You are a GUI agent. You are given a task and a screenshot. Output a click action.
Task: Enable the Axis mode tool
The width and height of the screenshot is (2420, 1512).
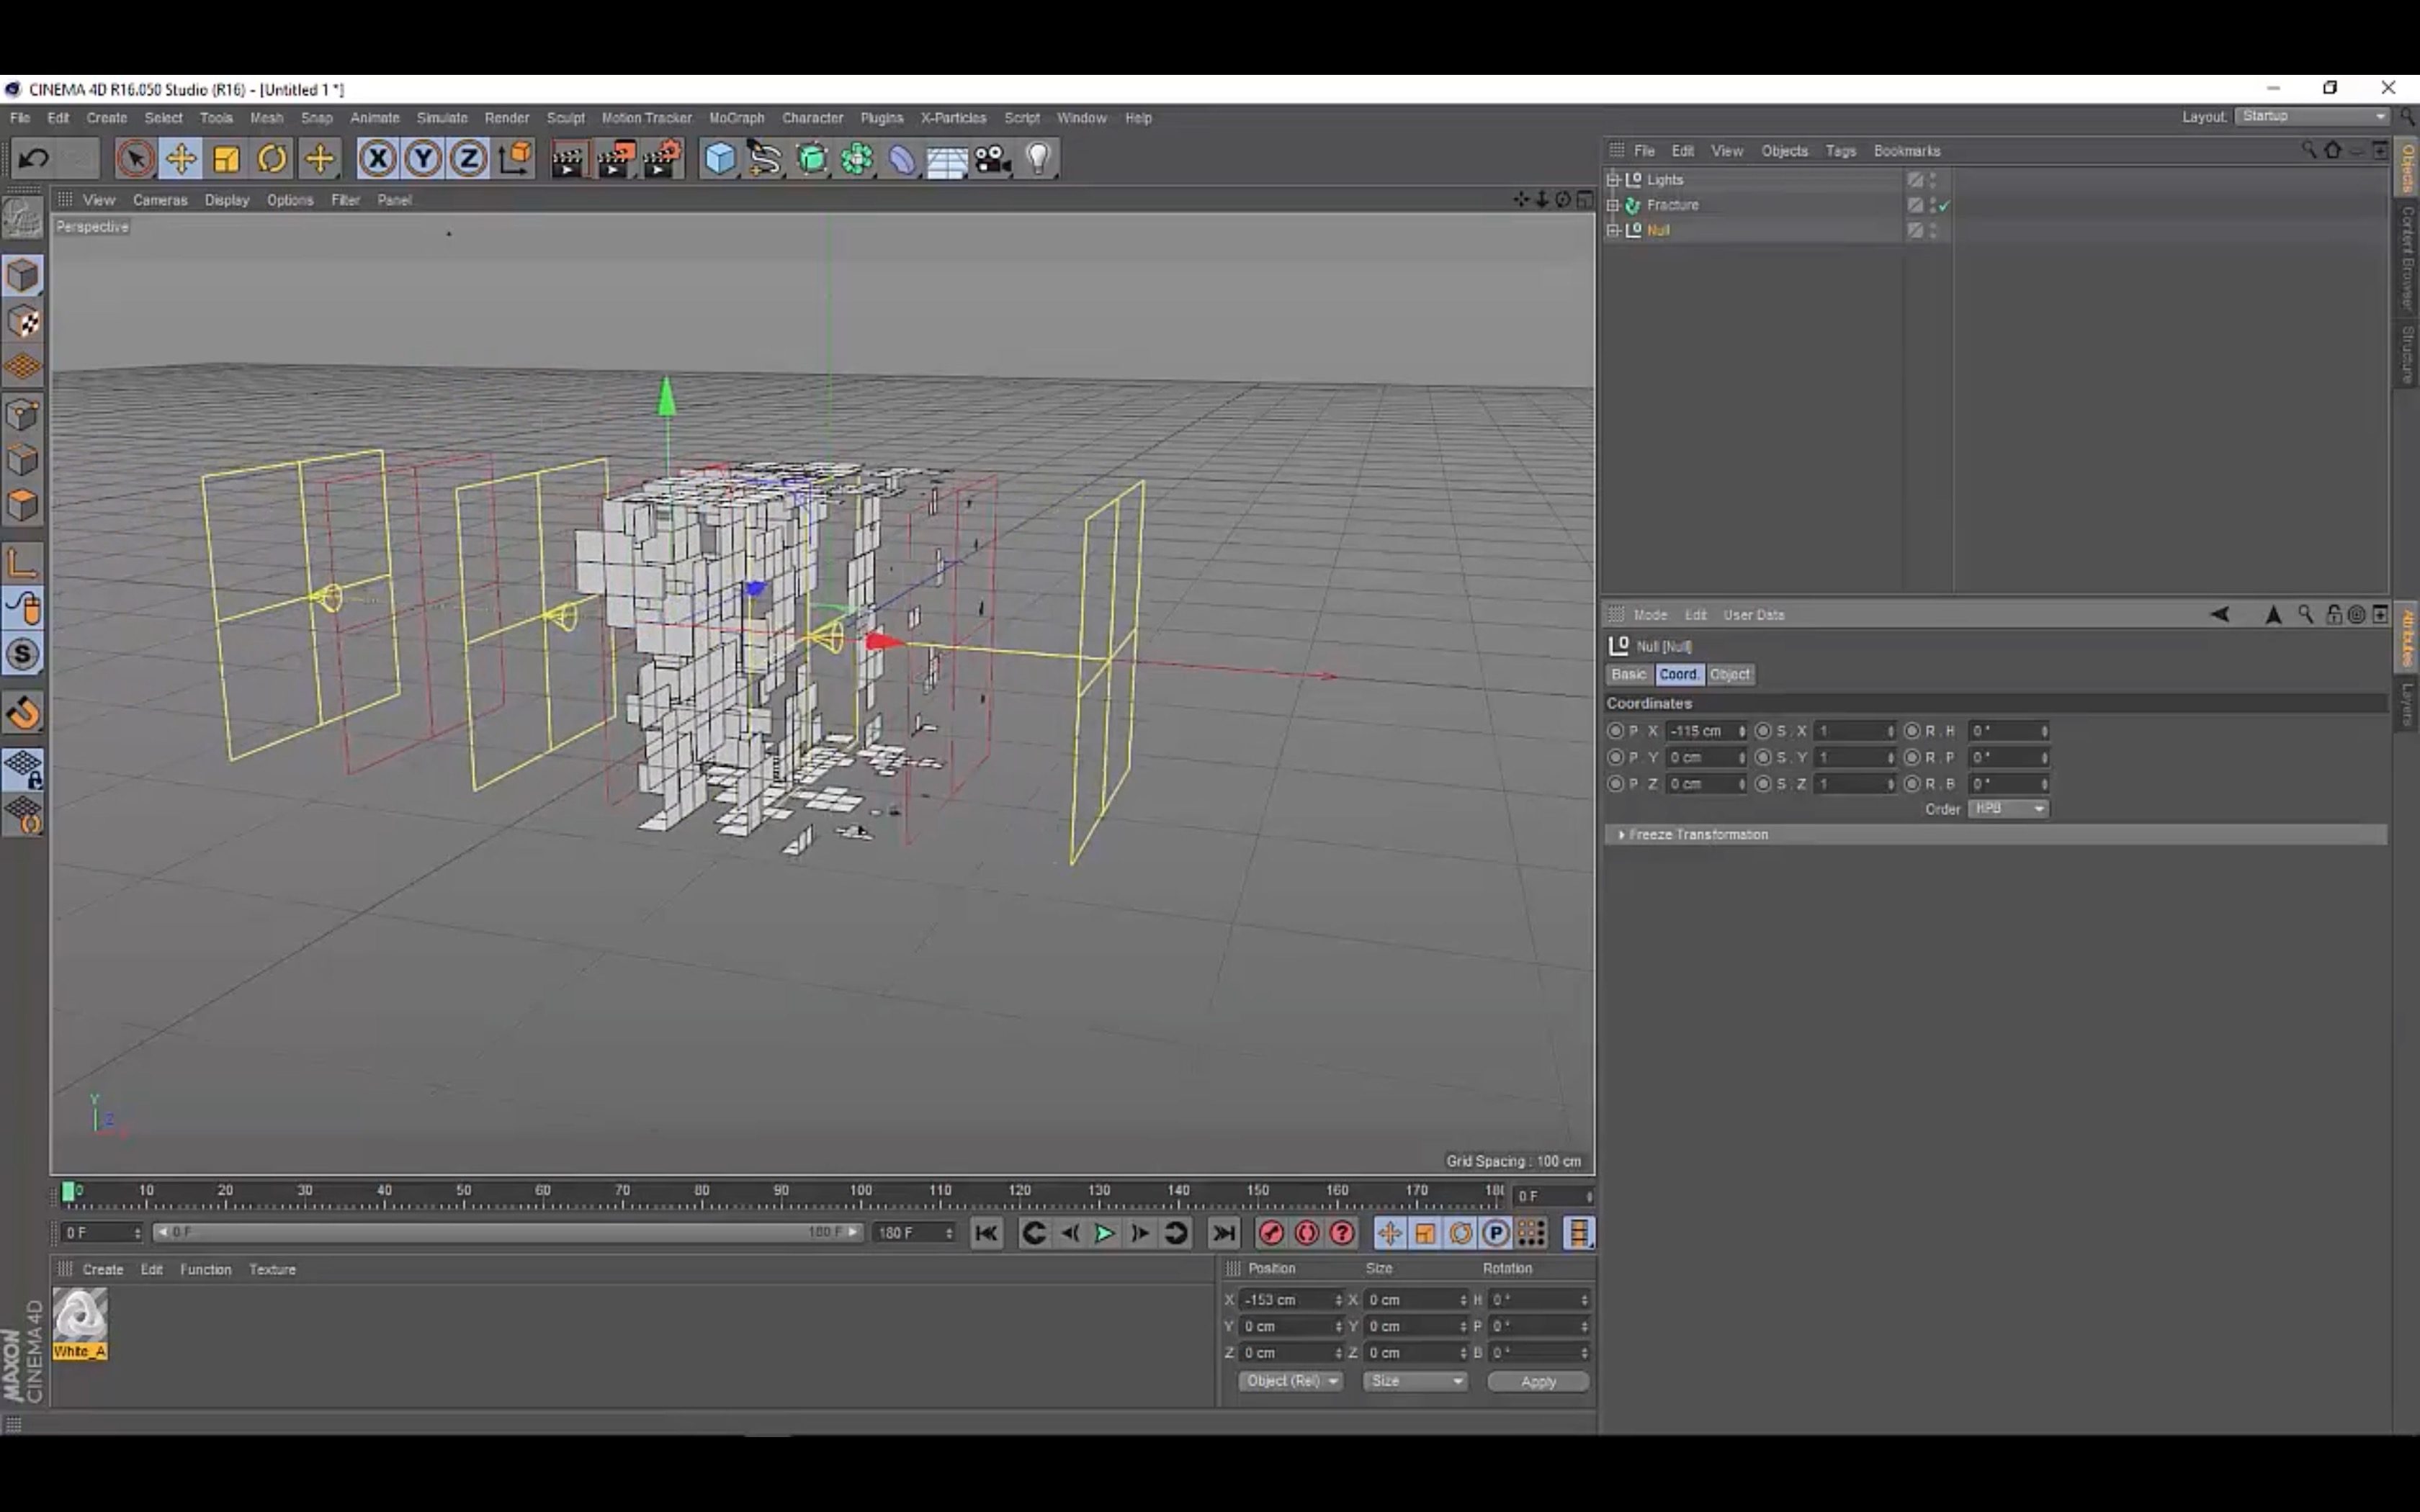click(x=22, y=562)
